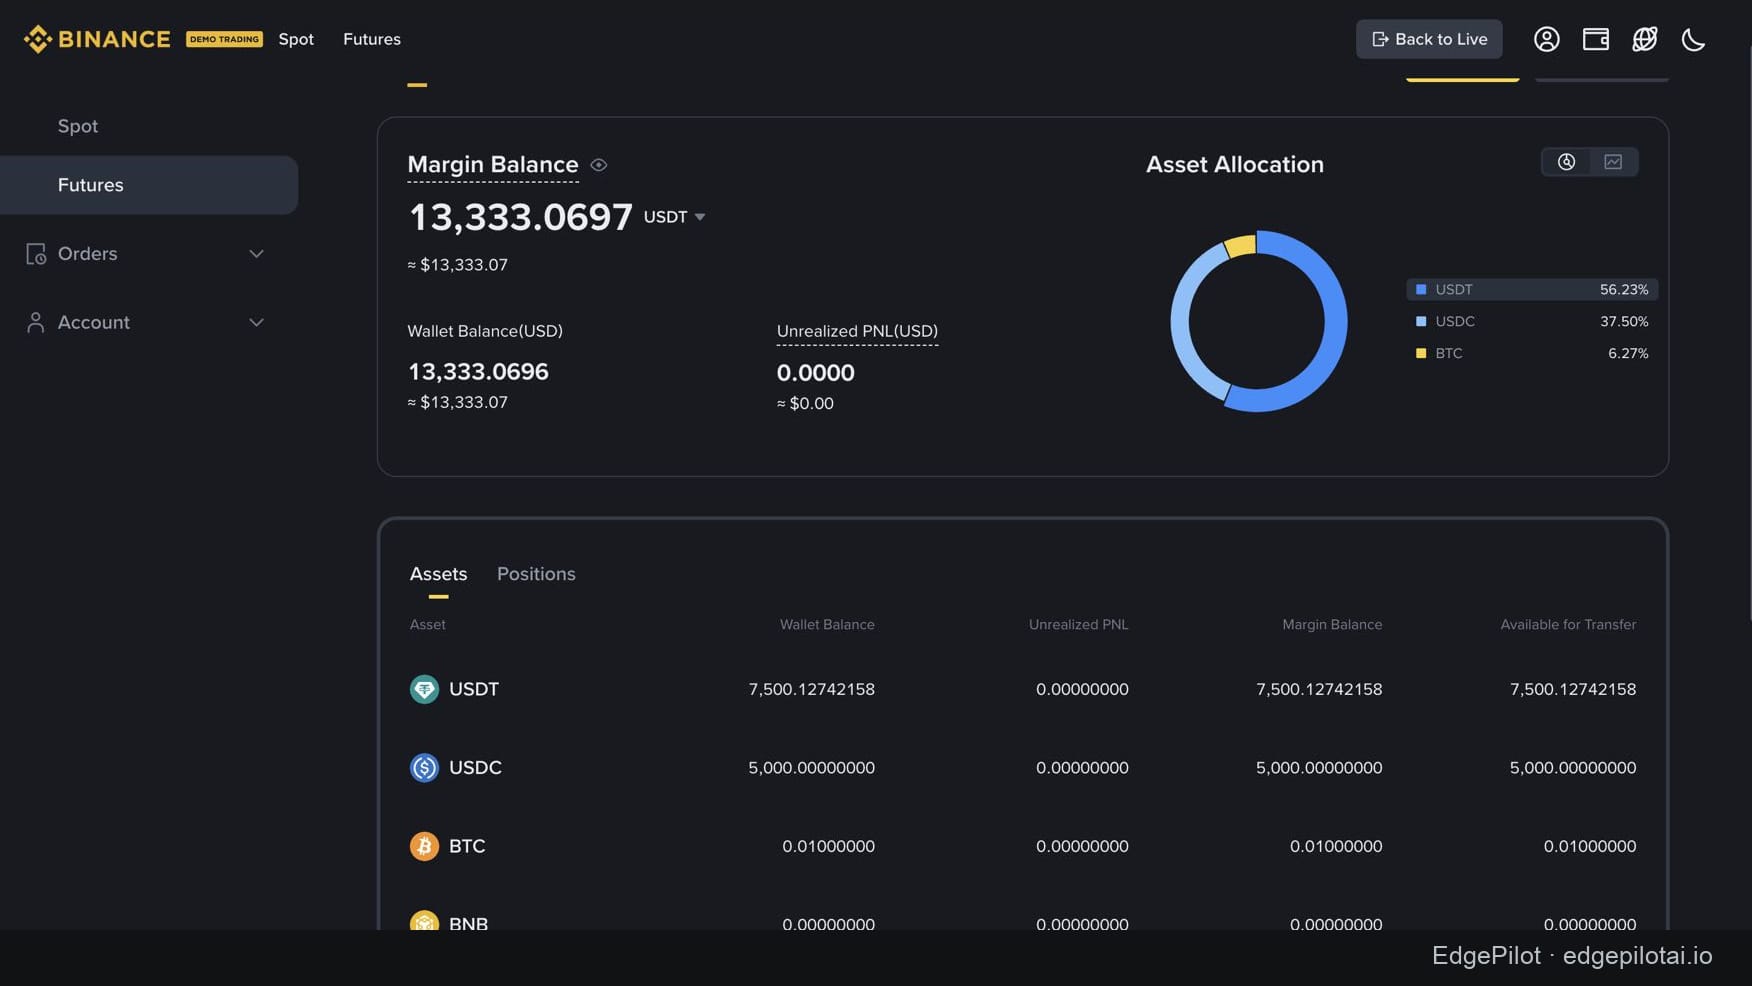The image size is (1752, 986).
Task: Click the Wallet Balance column header
Action: pyautogui.click(x=827, y=624)
